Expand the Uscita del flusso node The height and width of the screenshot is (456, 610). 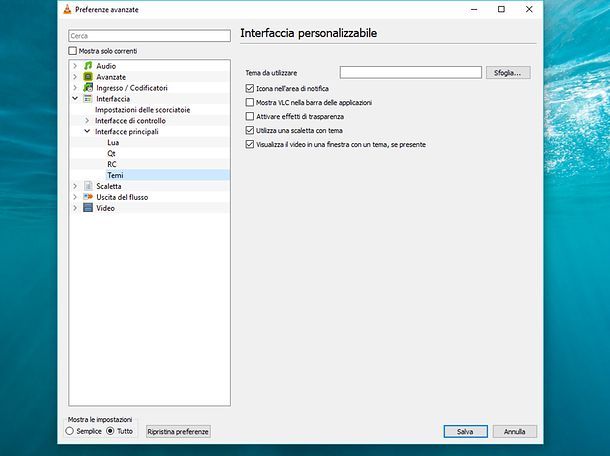(x=75, y=197)
